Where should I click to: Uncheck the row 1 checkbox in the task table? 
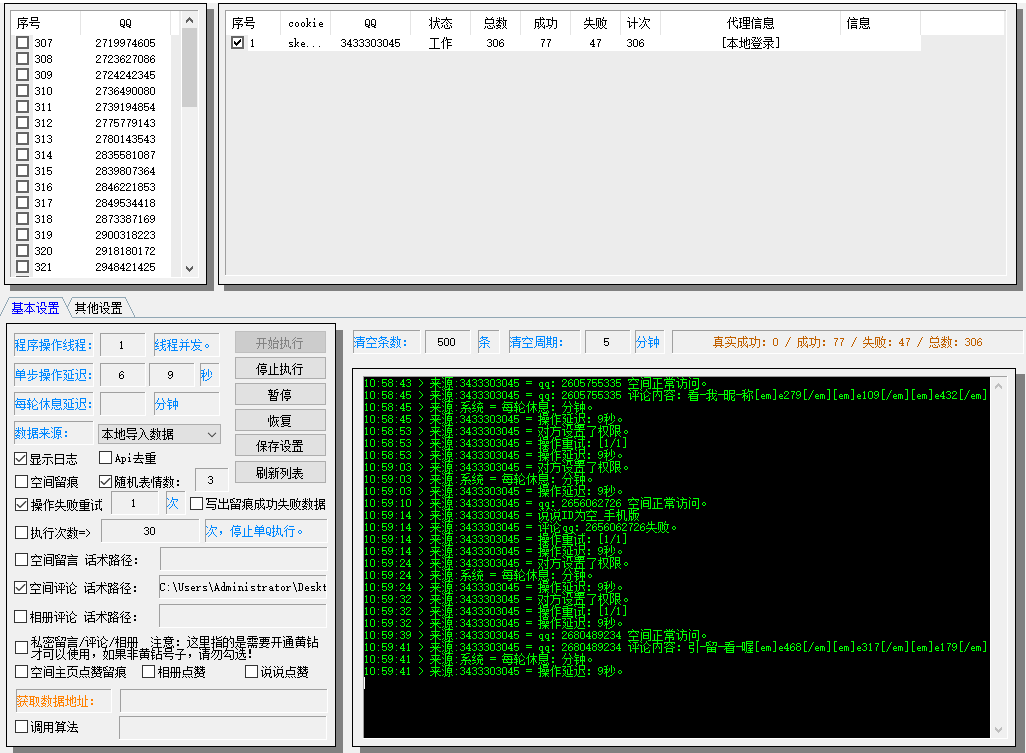pos(237,43)
